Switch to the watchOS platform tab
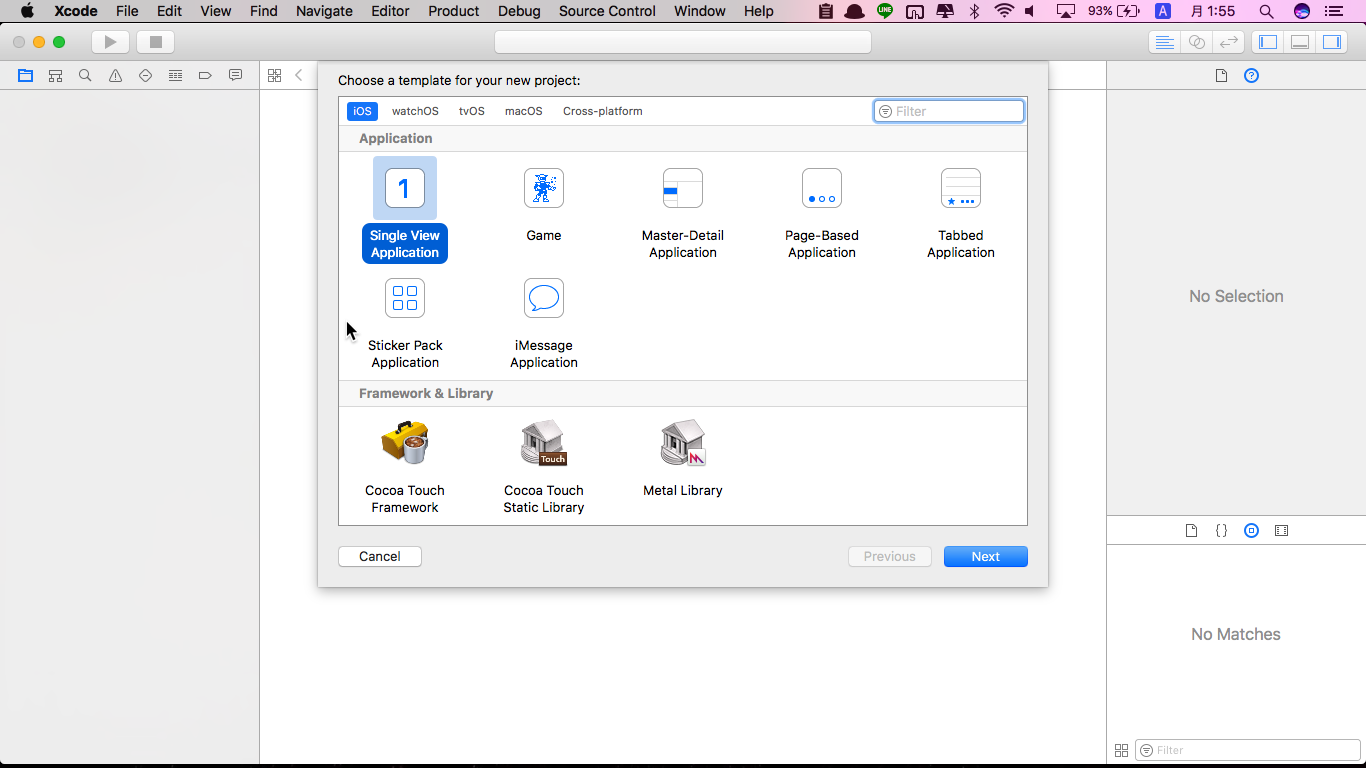 pyautogui.click(x=415, y=111)
